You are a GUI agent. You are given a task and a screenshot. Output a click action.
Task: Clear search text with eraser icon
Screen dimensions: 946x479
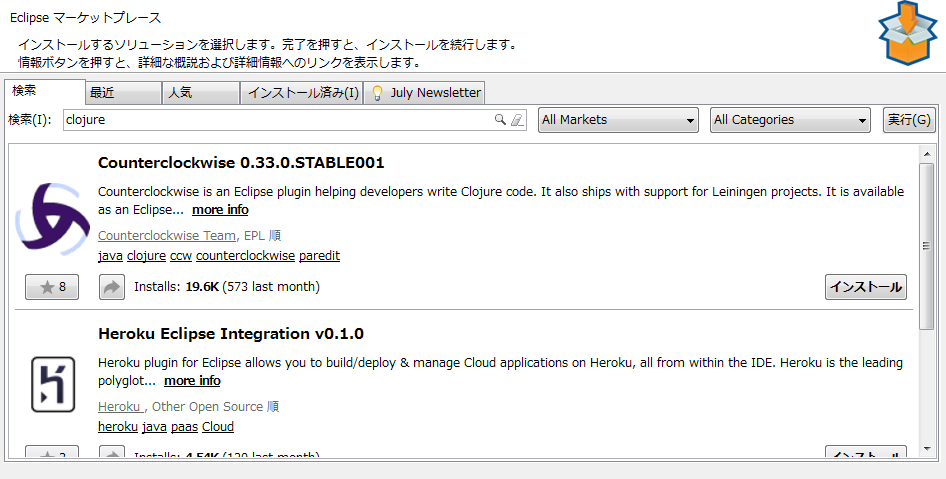[x=517, y=119]
